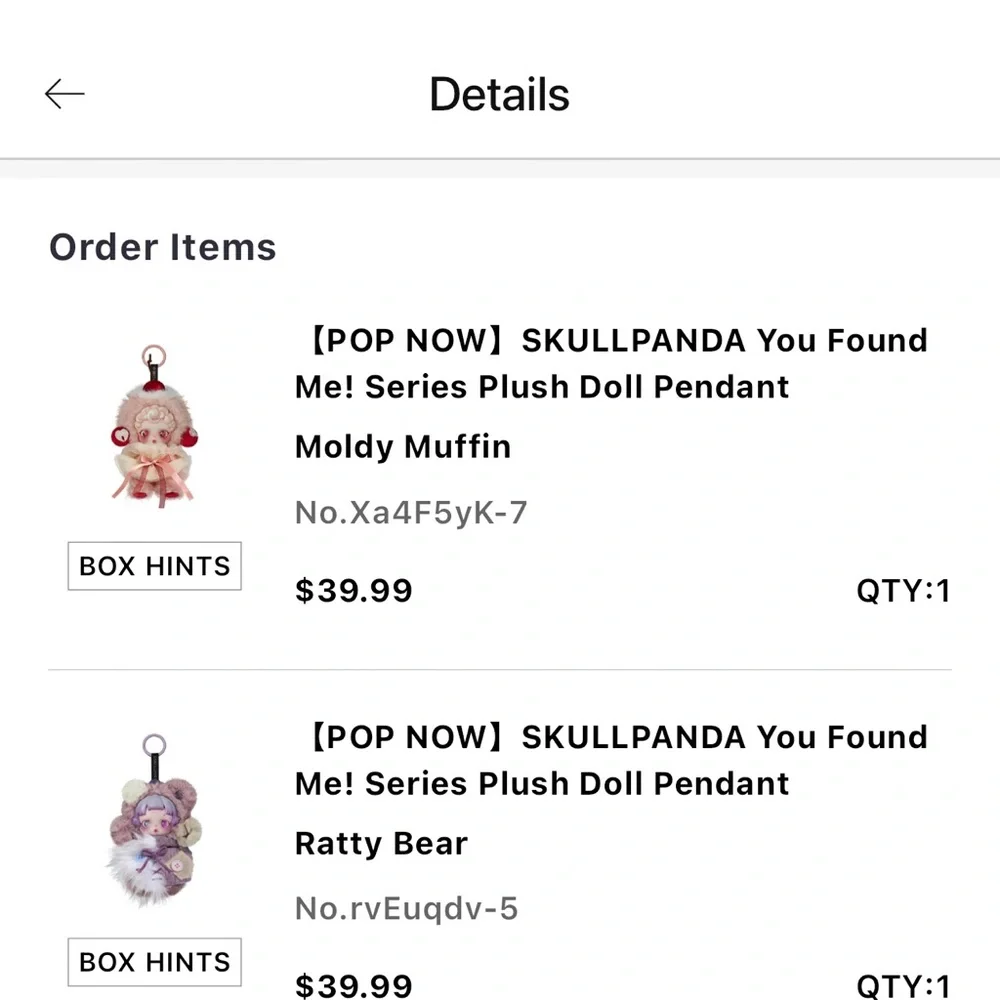Tap the Ratty Bear $39.99 price
This screenshot has width=1000, height=1000.
click(354, 985)
